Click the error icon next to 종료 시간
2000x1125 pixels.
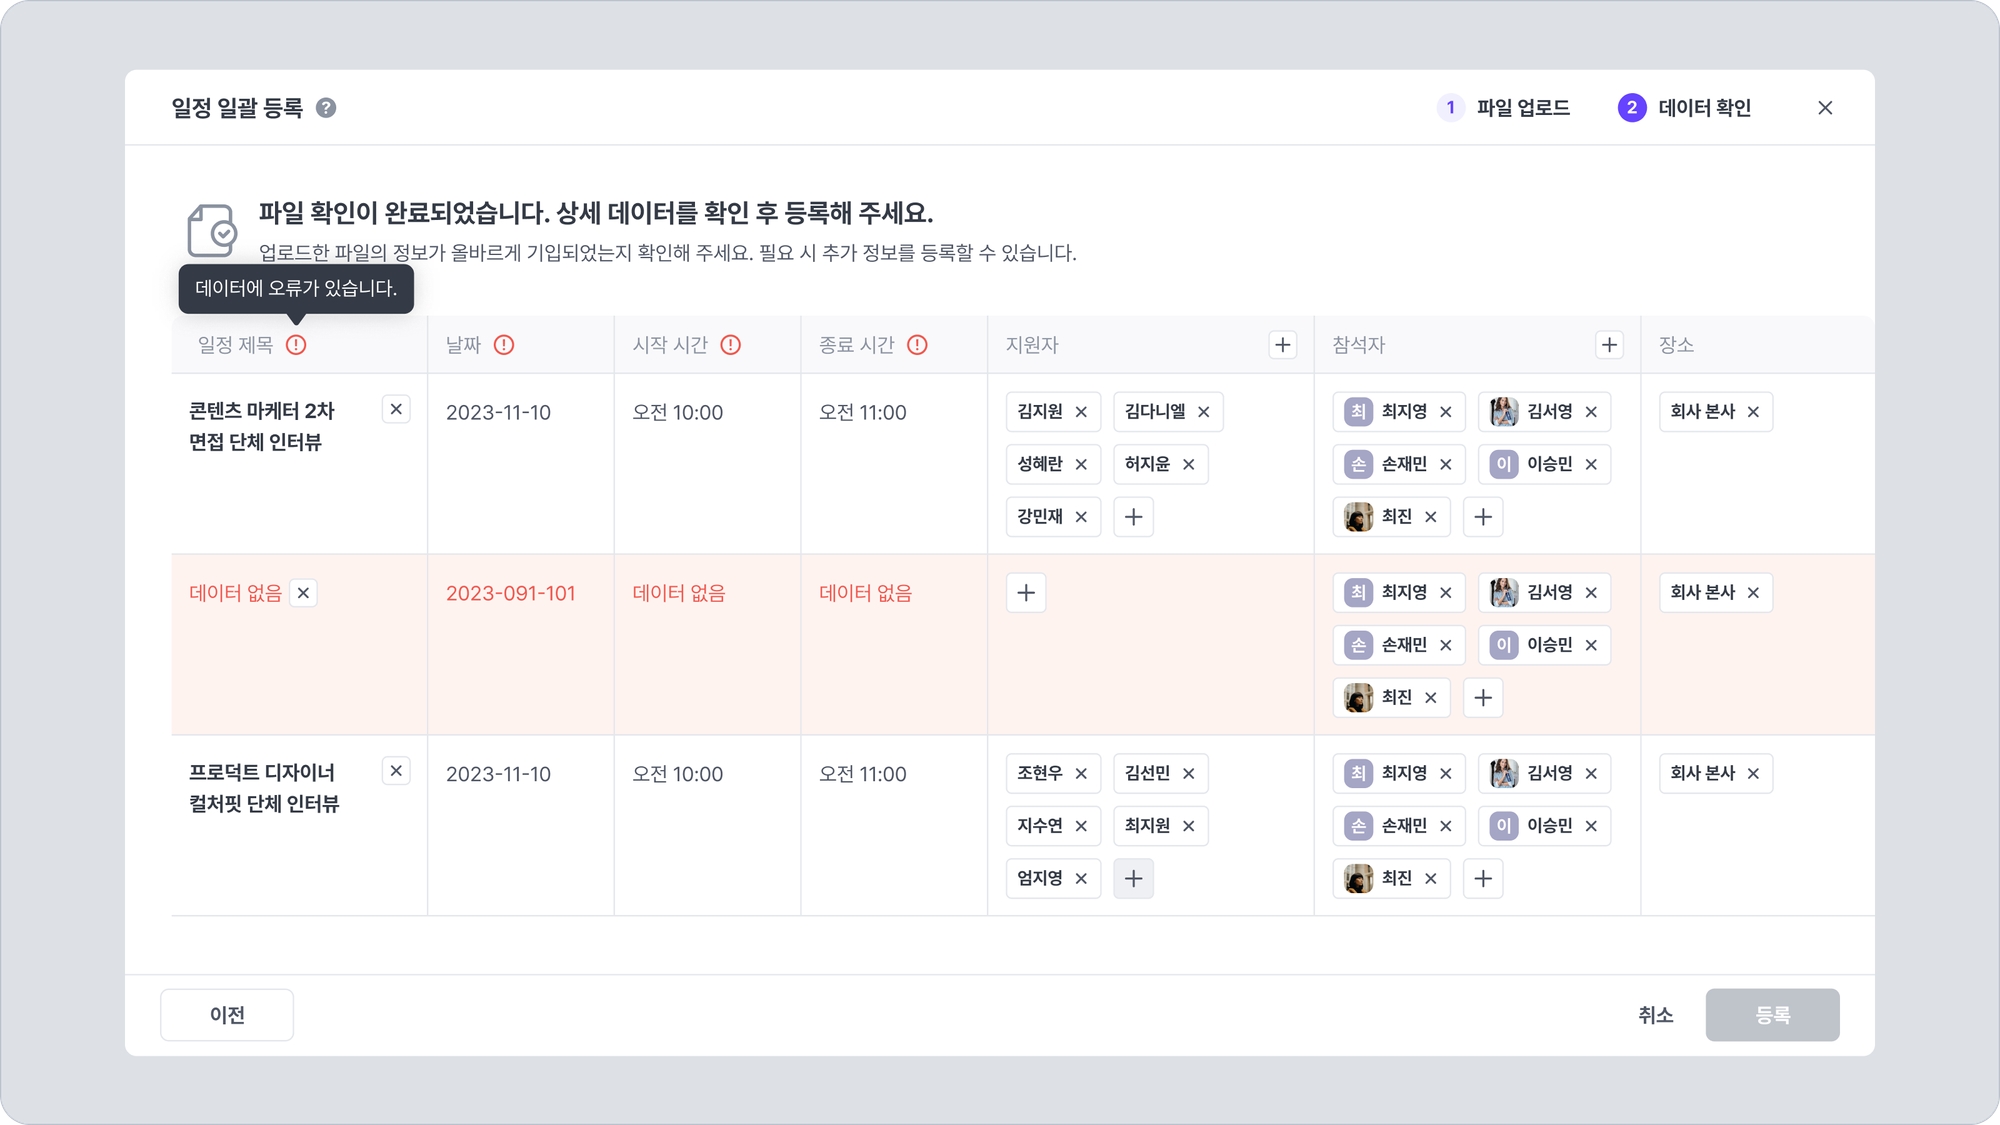point(917,345)
